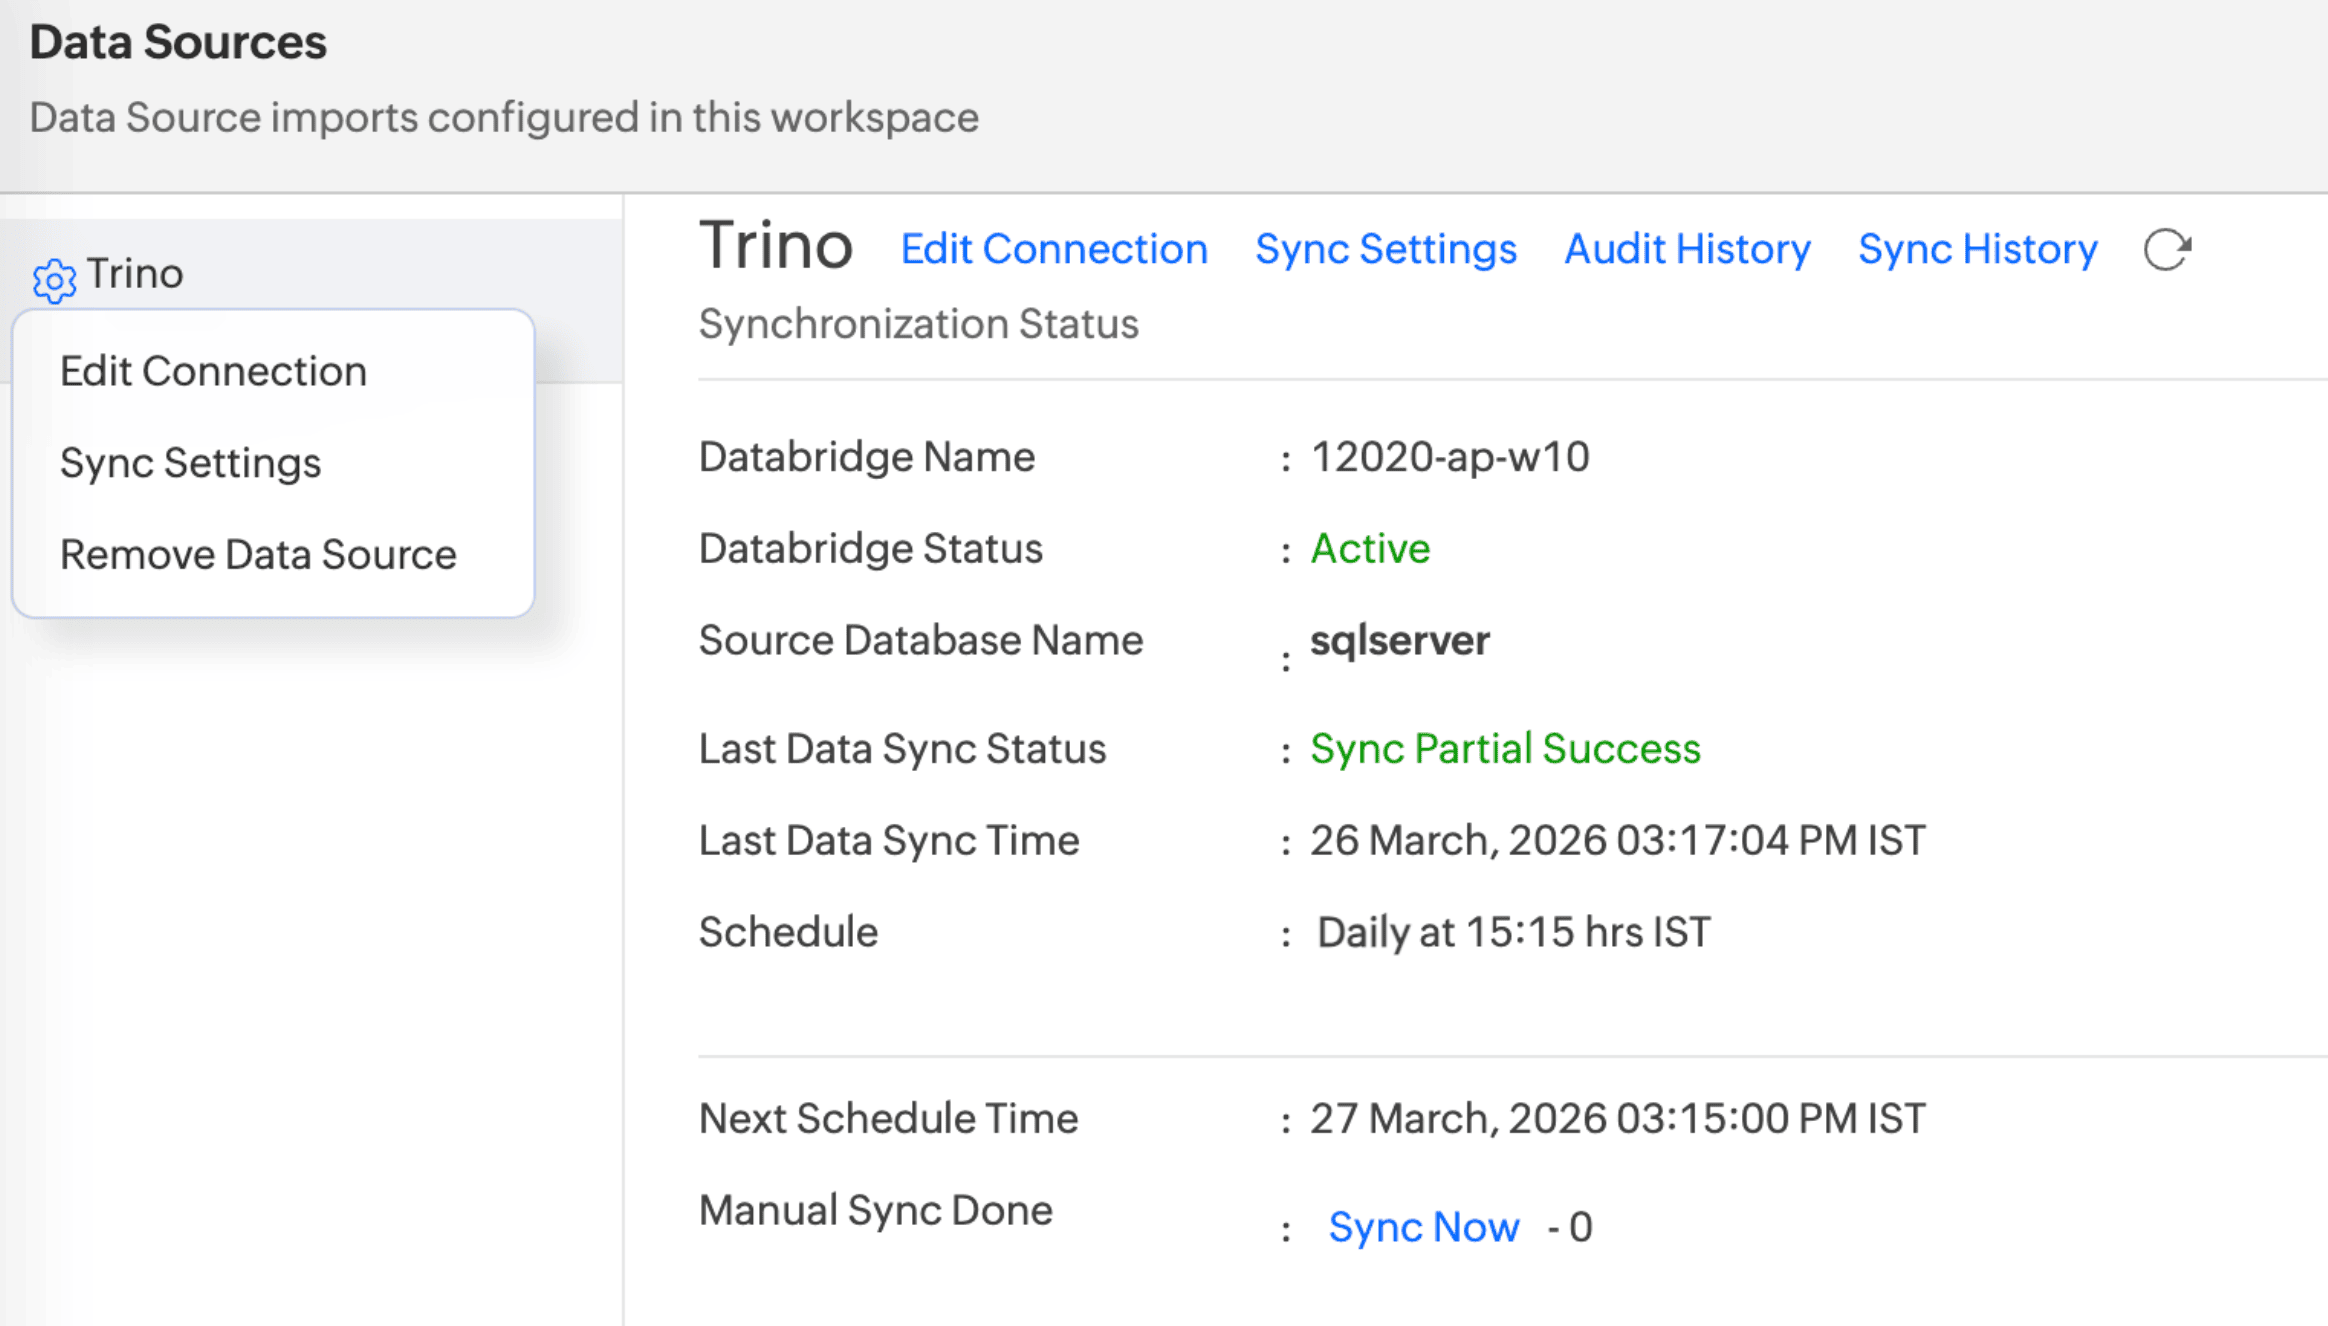
Task: Click next schedule time 27 March, 2026 03:15:00 PM IST
Action: (1618, 1118)
